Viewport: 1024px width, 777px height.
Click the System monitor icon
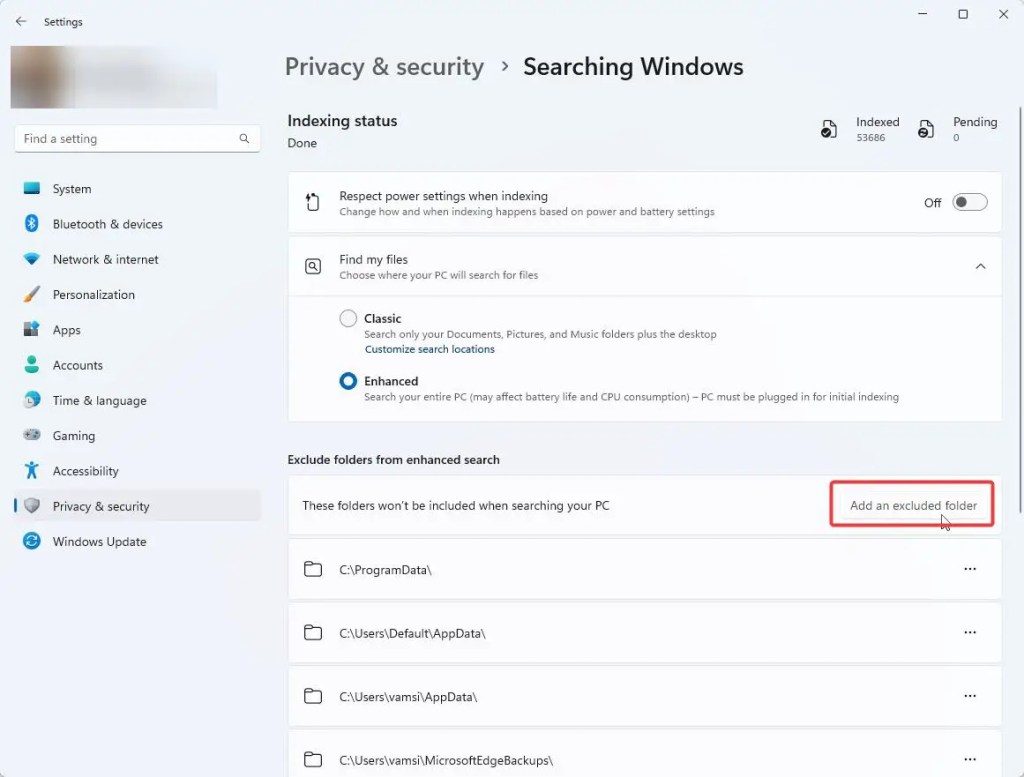pyautogui.click(x=31, y=188)
